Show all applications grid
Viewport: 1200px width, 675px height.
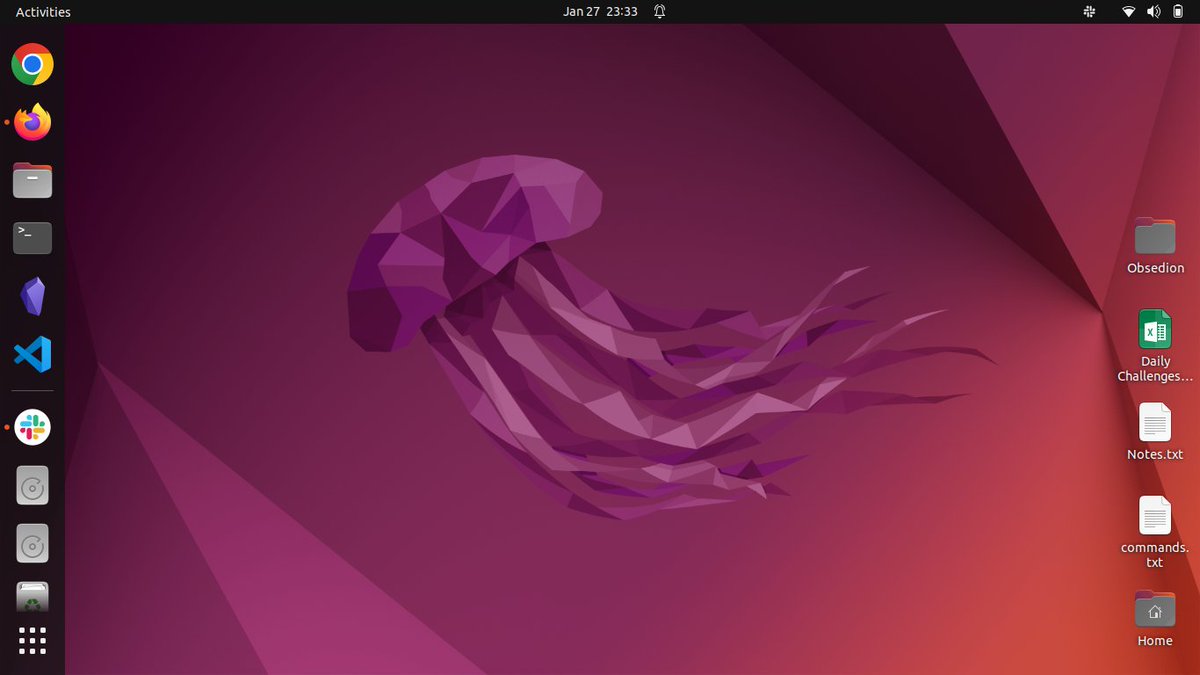[x=32, y=641]
